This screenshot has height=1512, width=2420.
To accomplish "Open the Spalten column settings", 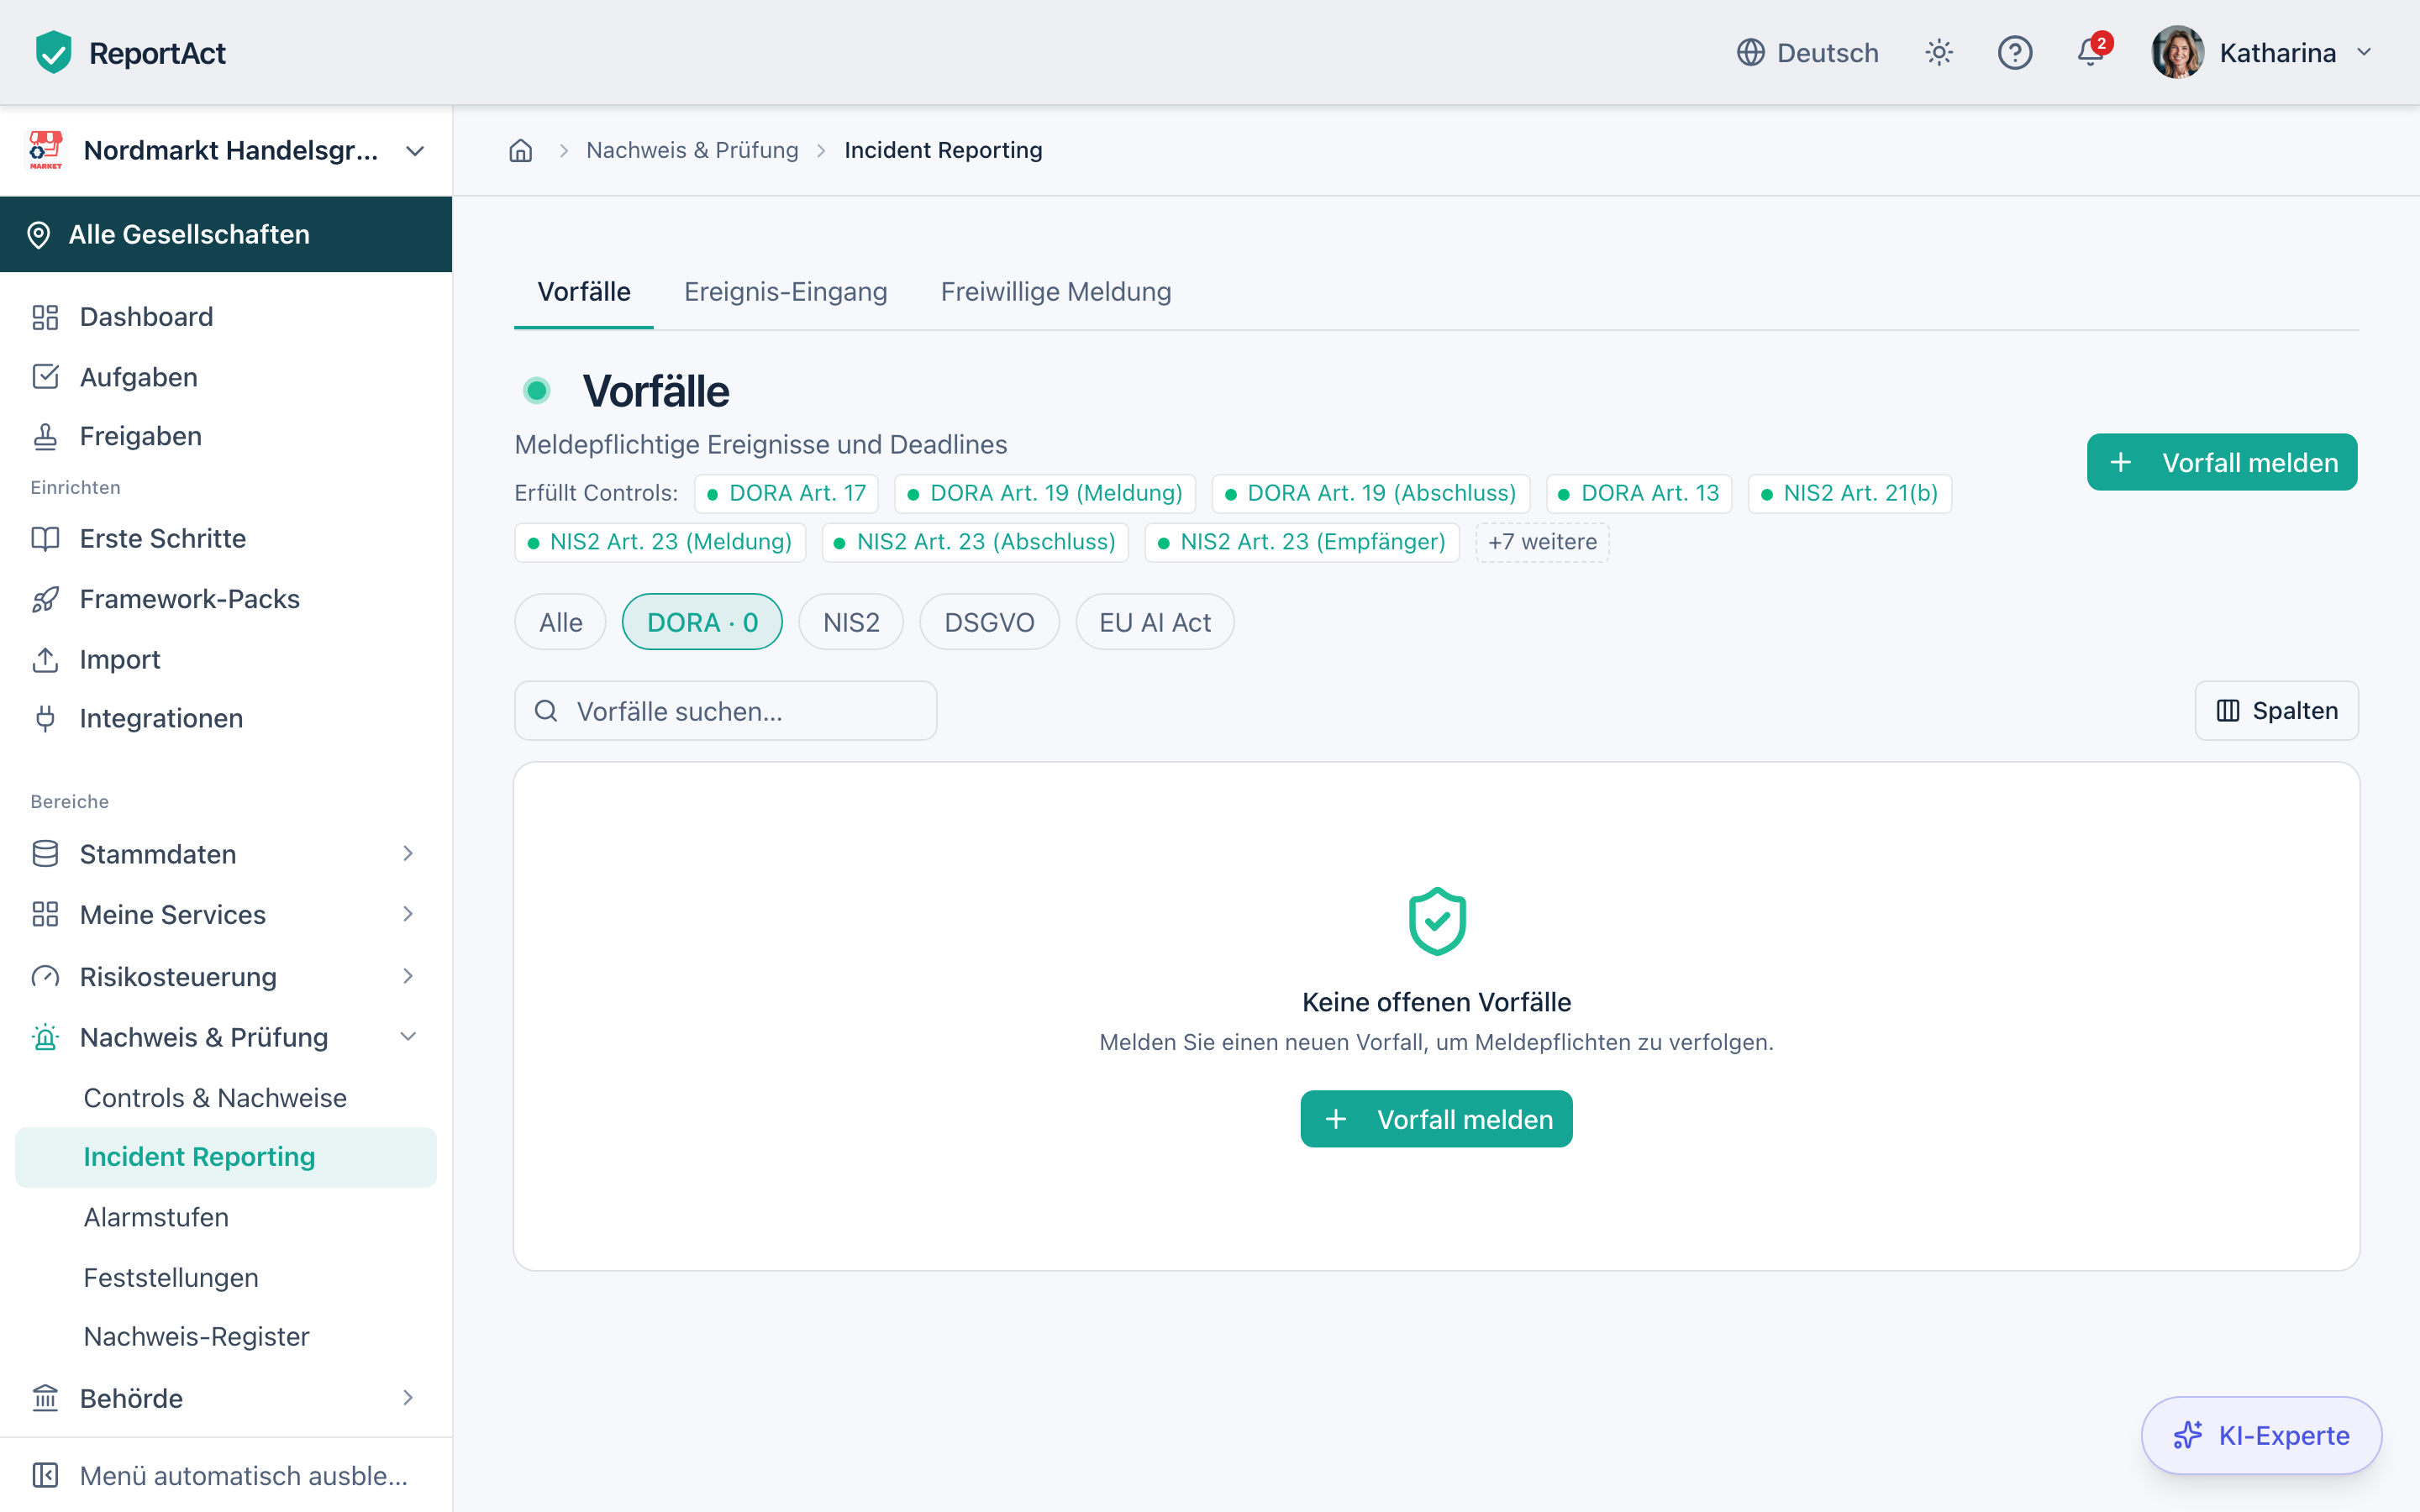I will (2277, 711).
